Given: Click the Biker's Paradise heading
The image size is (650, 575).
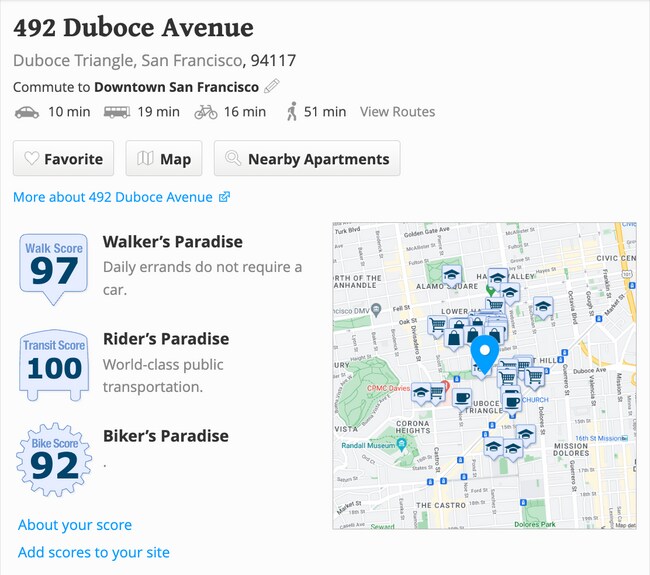Looking at the screenshot, I should click(x=165, y=436).
